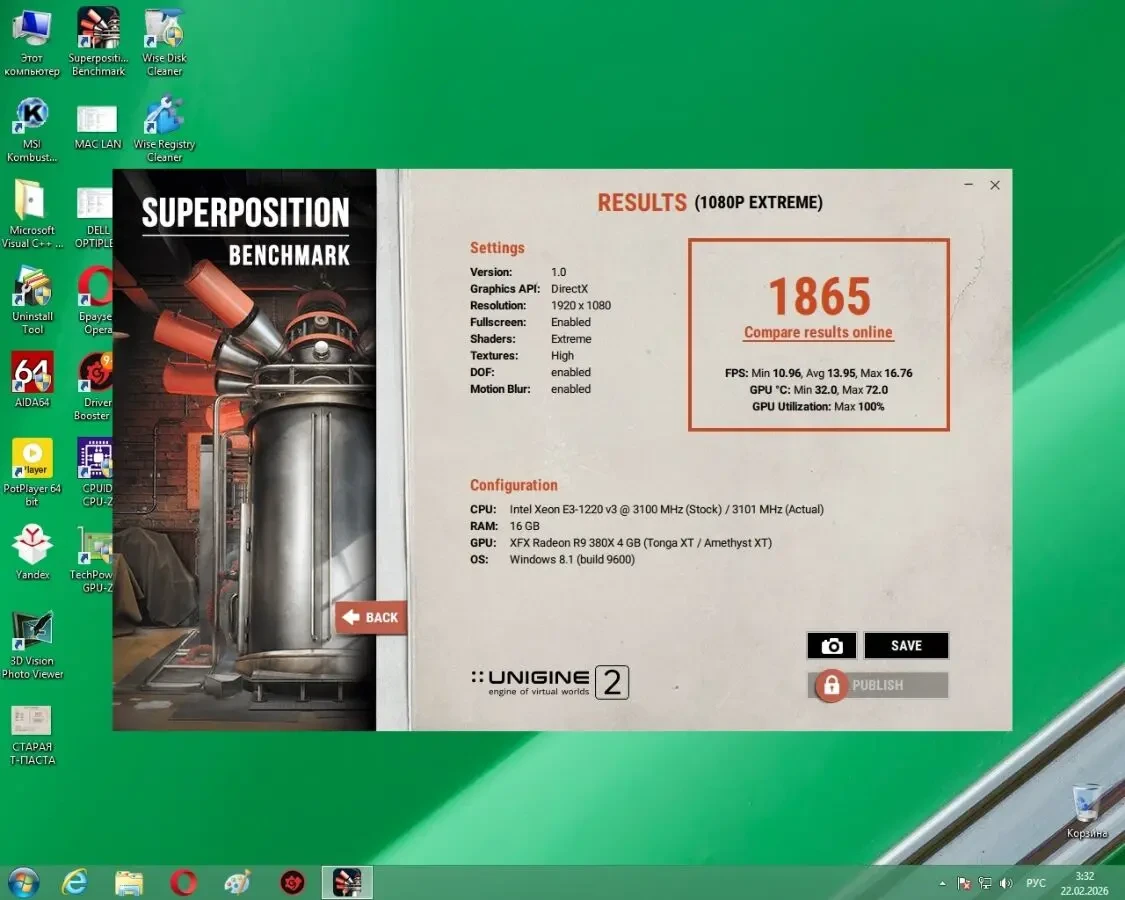Click the Resolution value 1920 x 1080

point(581,305)
